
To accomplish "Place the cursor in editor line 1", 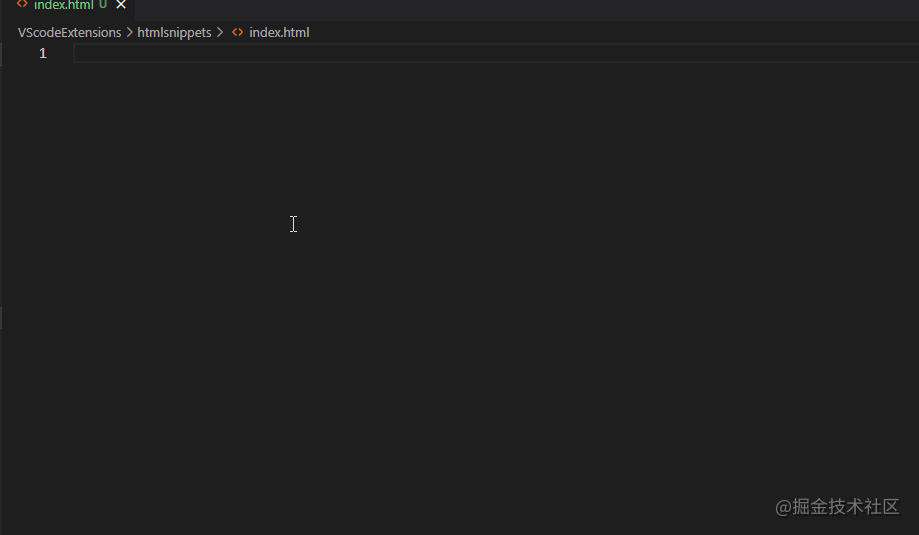I will (x=496, y=53).
